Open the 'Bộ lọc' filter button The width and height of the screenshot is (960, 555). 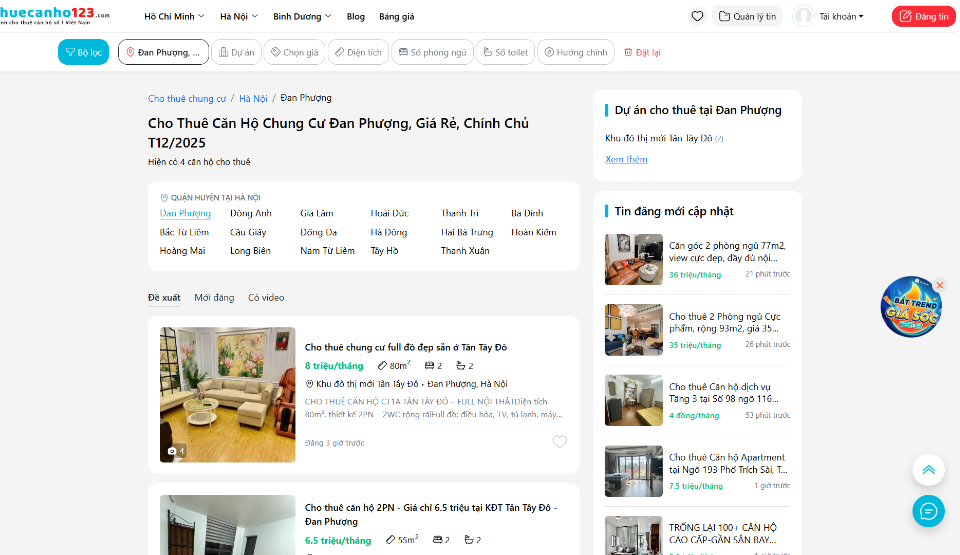[x=83, y=52]
